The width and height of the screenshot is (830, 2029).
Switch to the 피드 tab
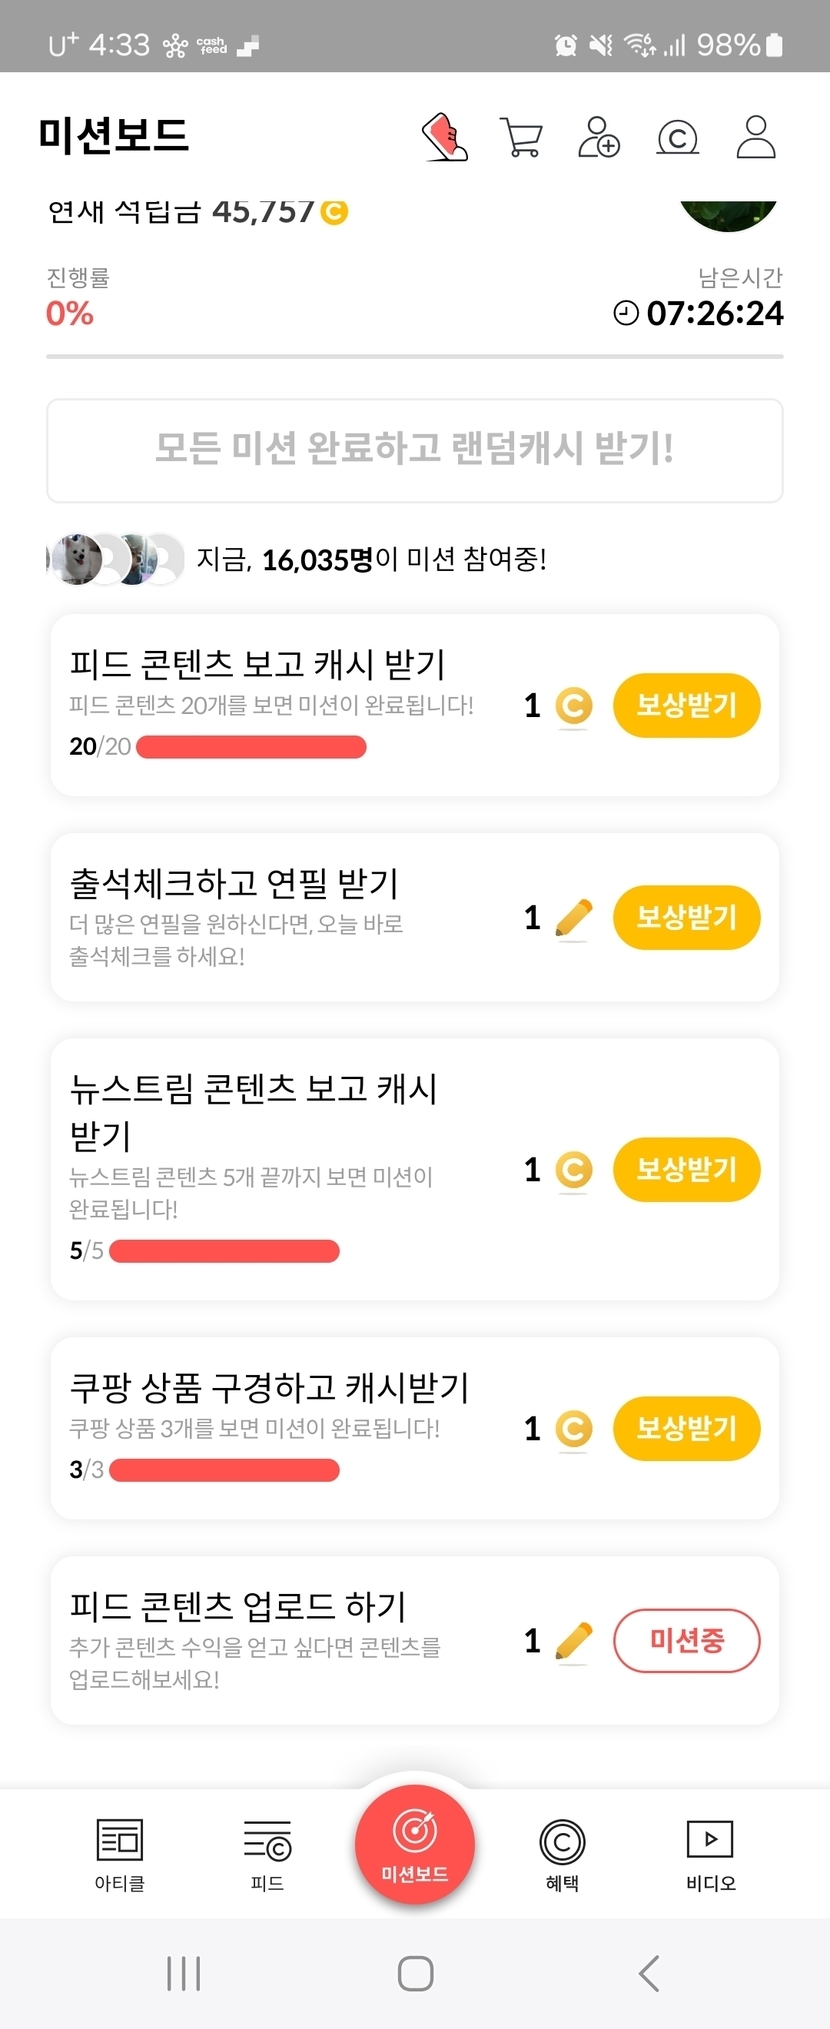click(x=267, y=1853)
